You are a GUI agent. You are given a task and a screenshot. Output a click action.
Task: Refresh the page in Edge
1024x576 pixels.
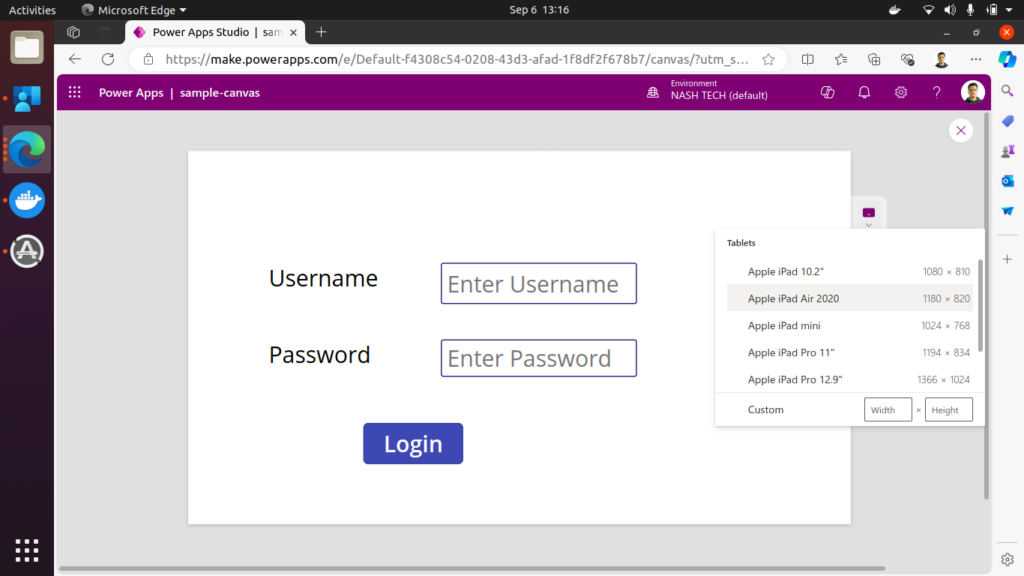(x=108, y=59)
